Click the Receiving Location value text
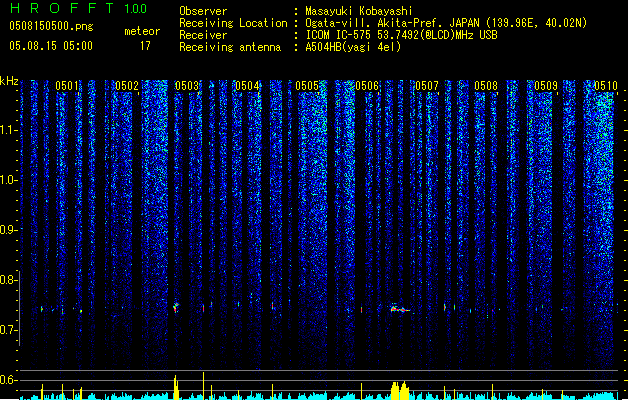Viewport: 629px width, 400px height. click(446, 23)
